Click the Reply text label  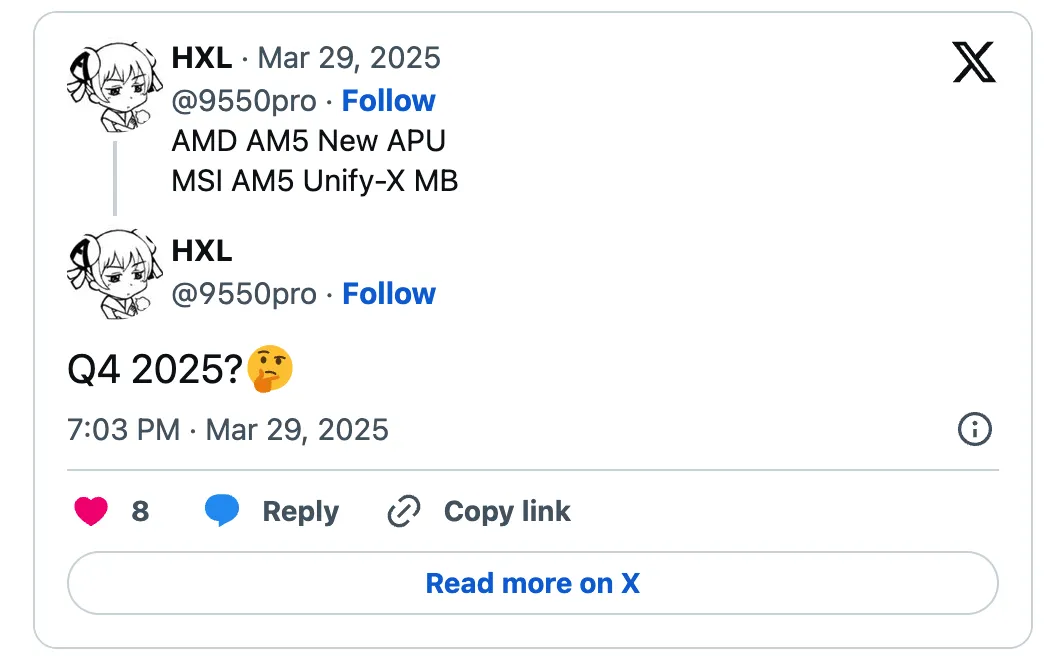pyautogui.click(x=301, y=511)
